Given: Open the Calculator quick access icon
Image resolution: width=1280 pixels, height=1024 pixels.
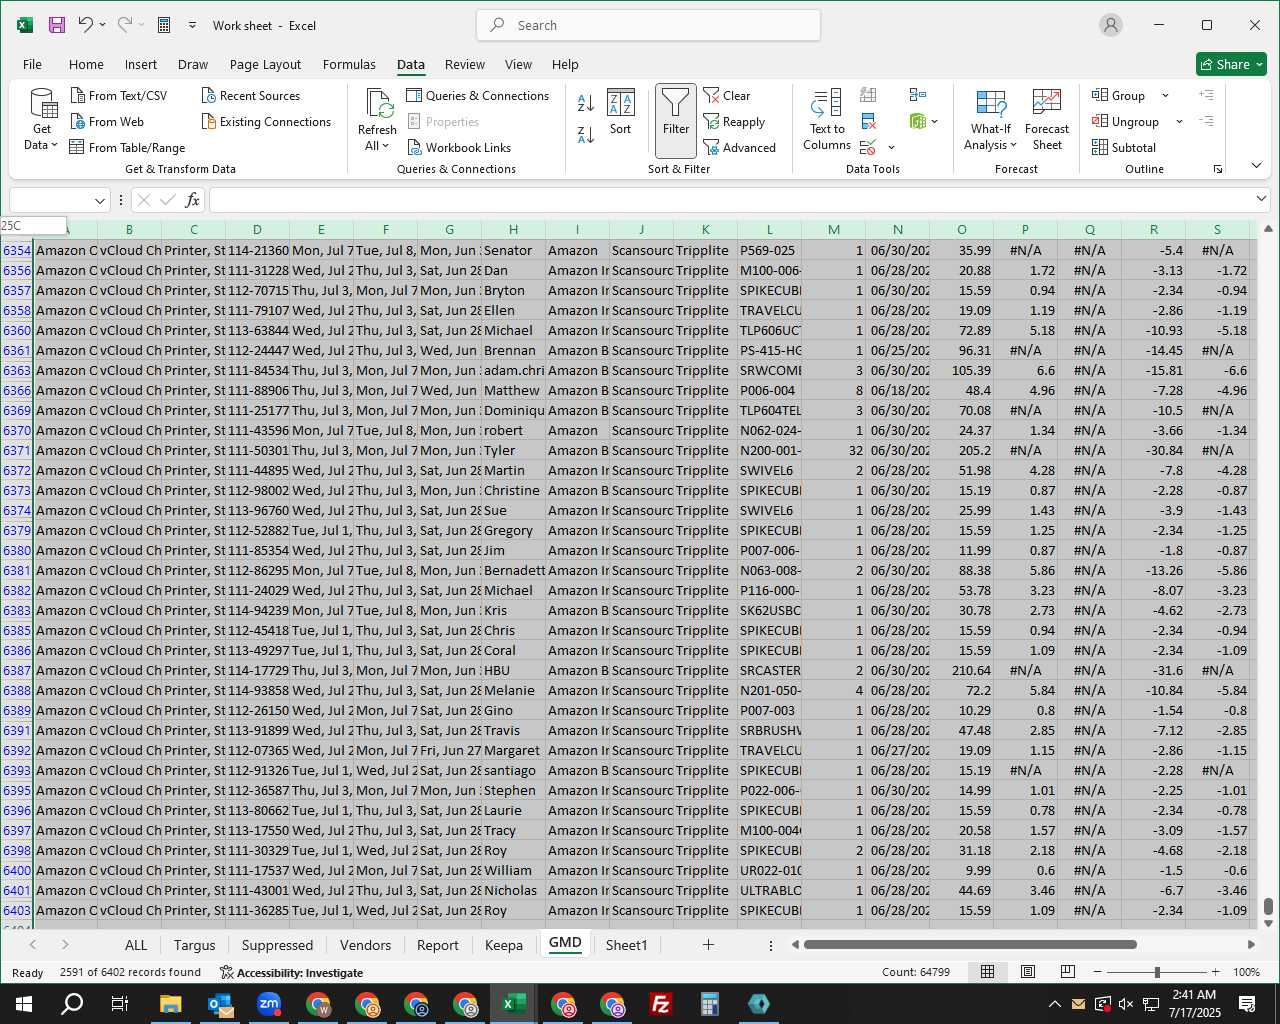Looking at the screenshot, I should pos(165,25).
